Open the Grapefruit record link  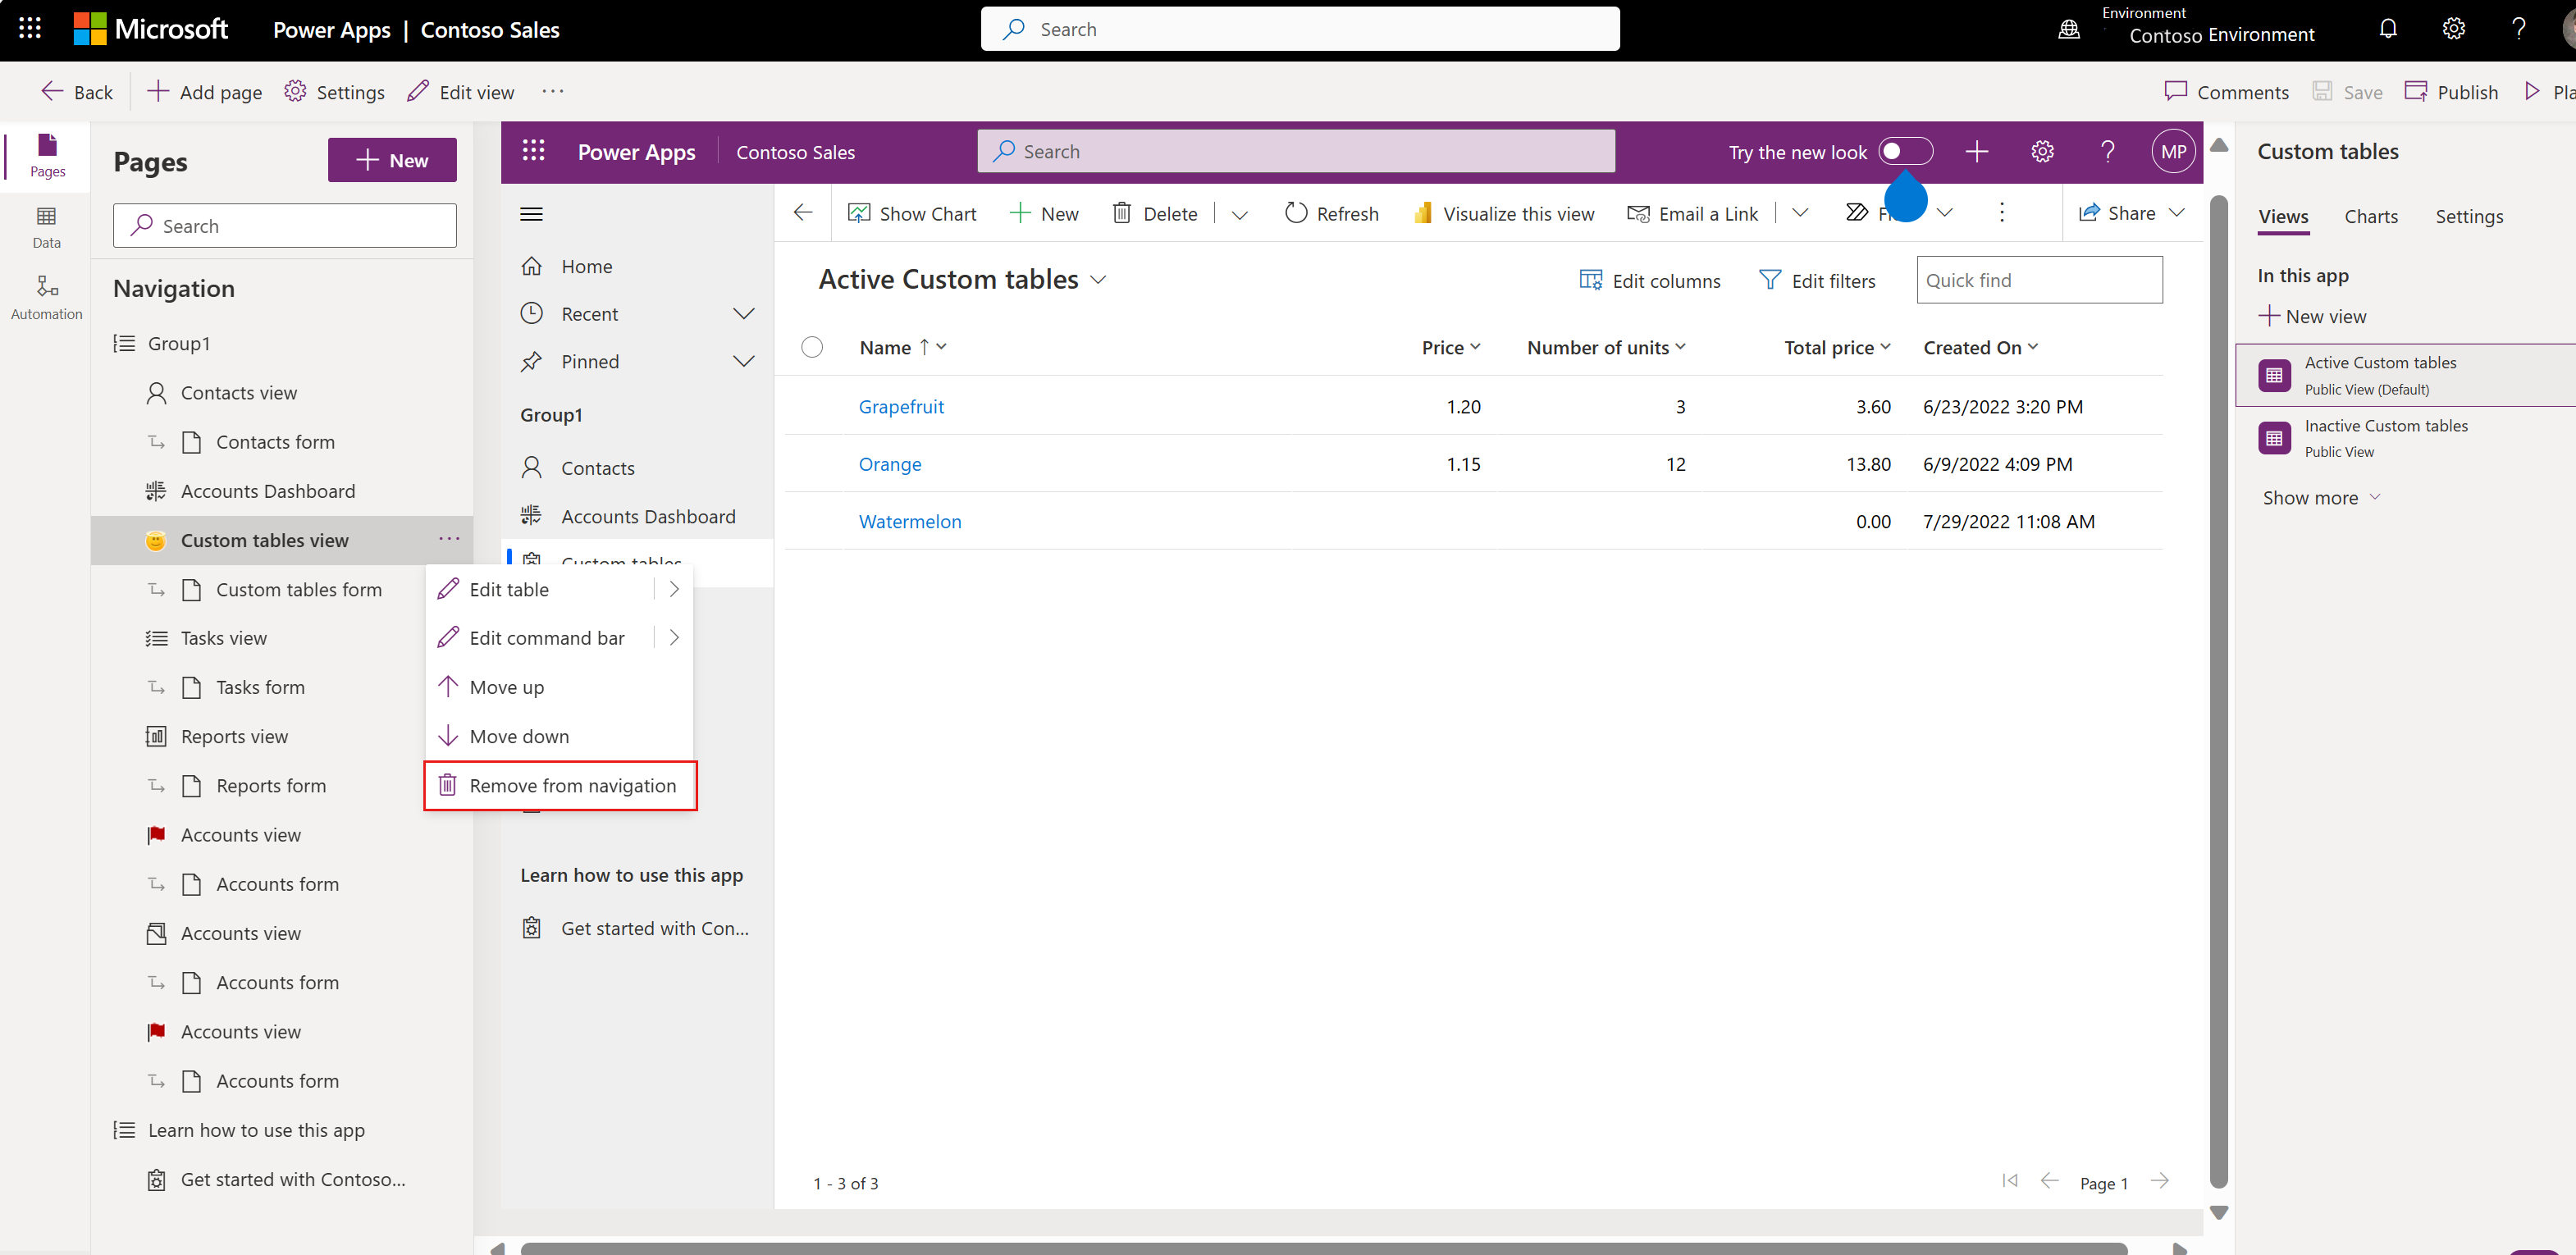click(900, 406)
